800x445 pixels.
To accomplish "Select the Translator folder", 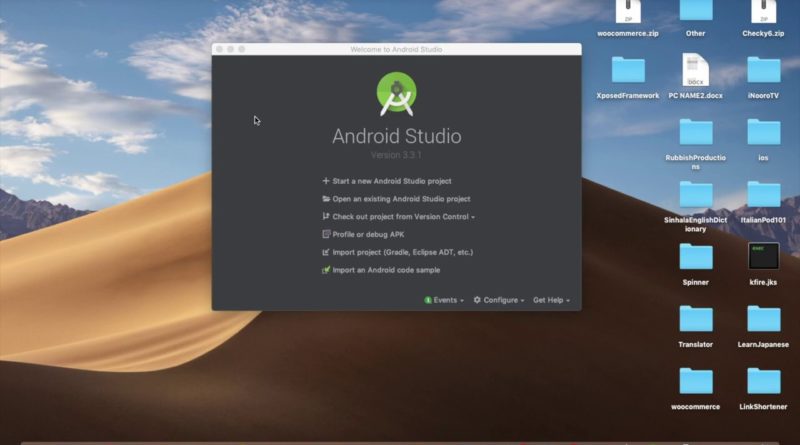I will pos(695,327).
